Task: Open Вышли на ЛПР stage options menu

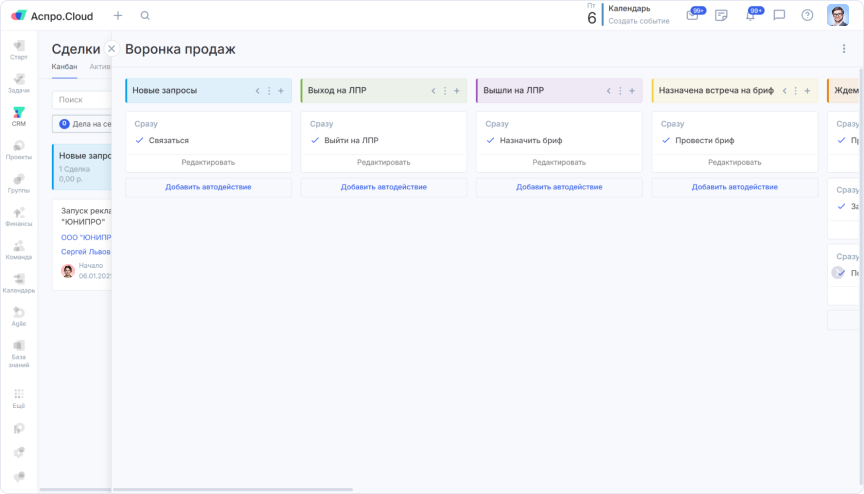Action: coord(620,91)
